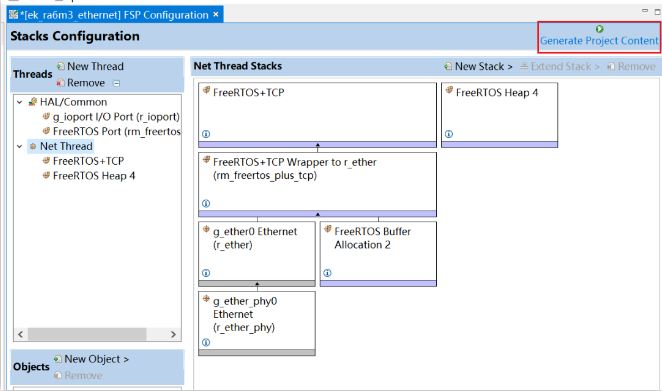Viewport: 662px width, 391px height.
Task: Click the New Object icon
Action: click(x=58, y=359)
